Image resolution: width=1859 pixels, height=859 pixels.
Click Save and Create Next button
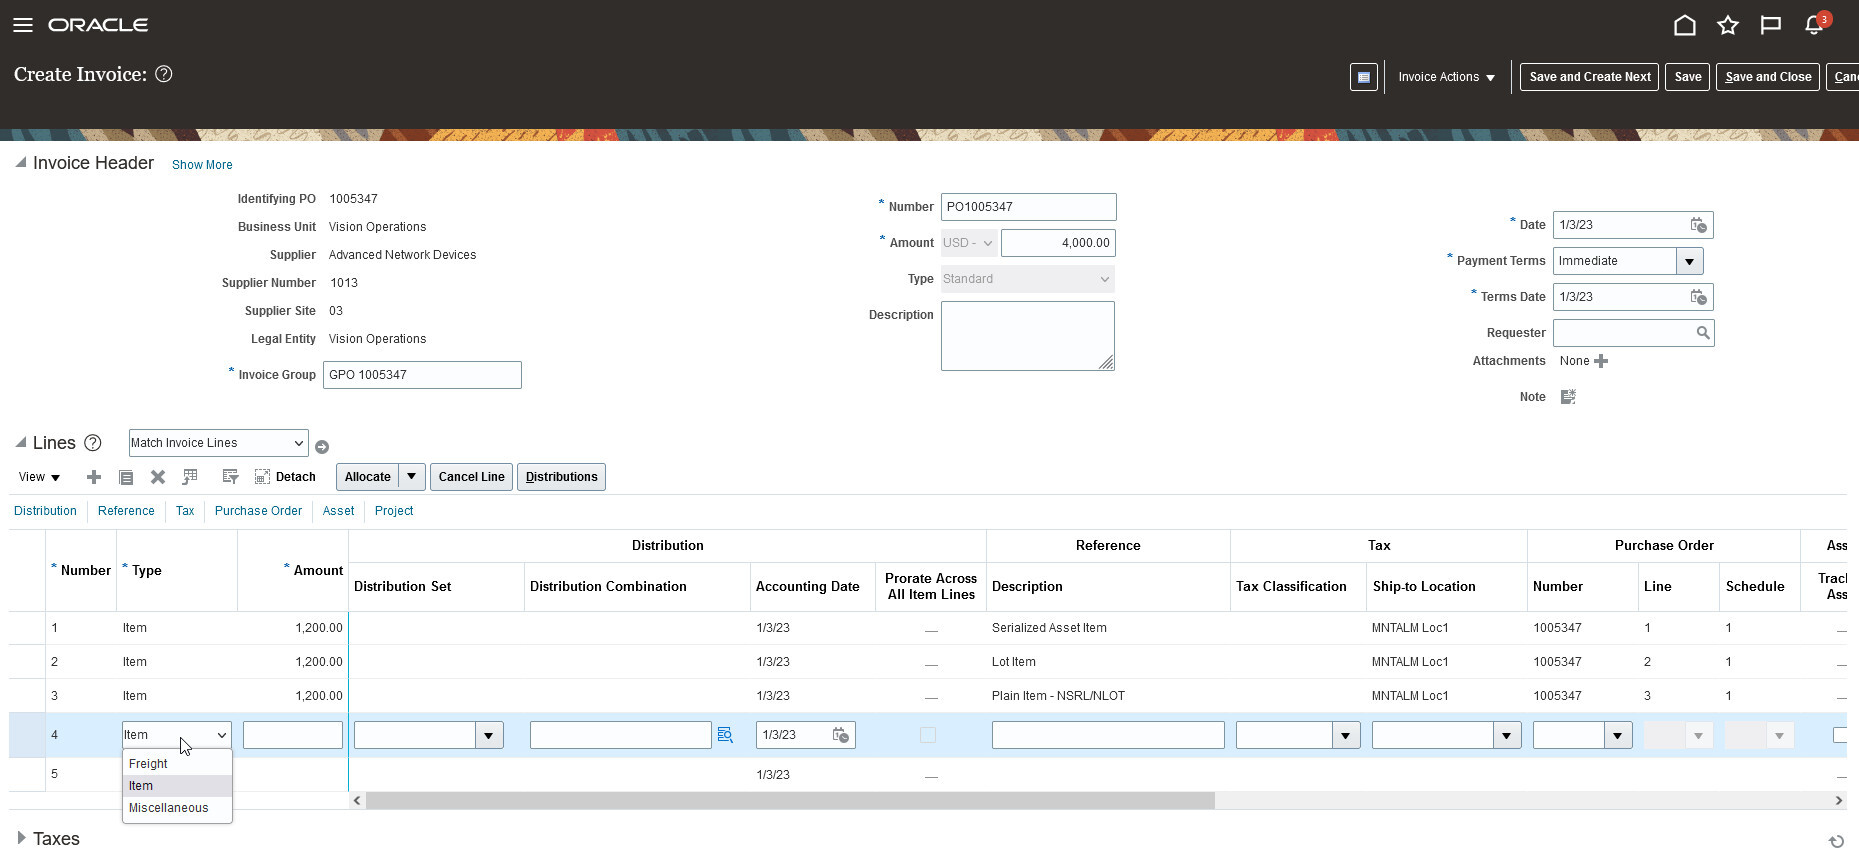click(1590, 77)
